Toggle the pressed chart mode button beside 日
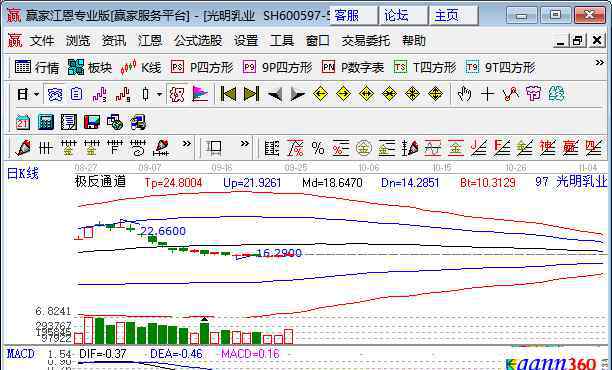The image size is (612, 370). [55, 94]
